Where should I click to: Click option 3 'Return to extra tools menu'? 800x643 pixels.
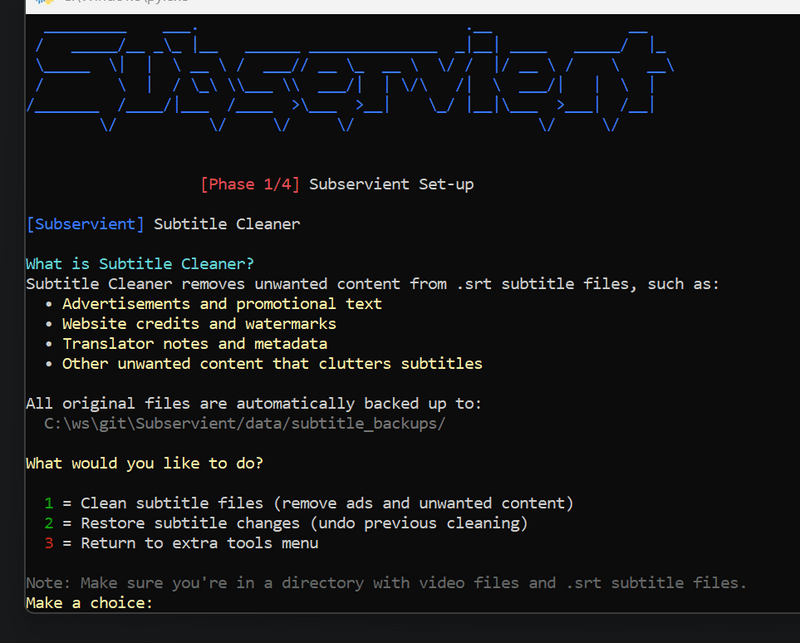pos(182,543)
